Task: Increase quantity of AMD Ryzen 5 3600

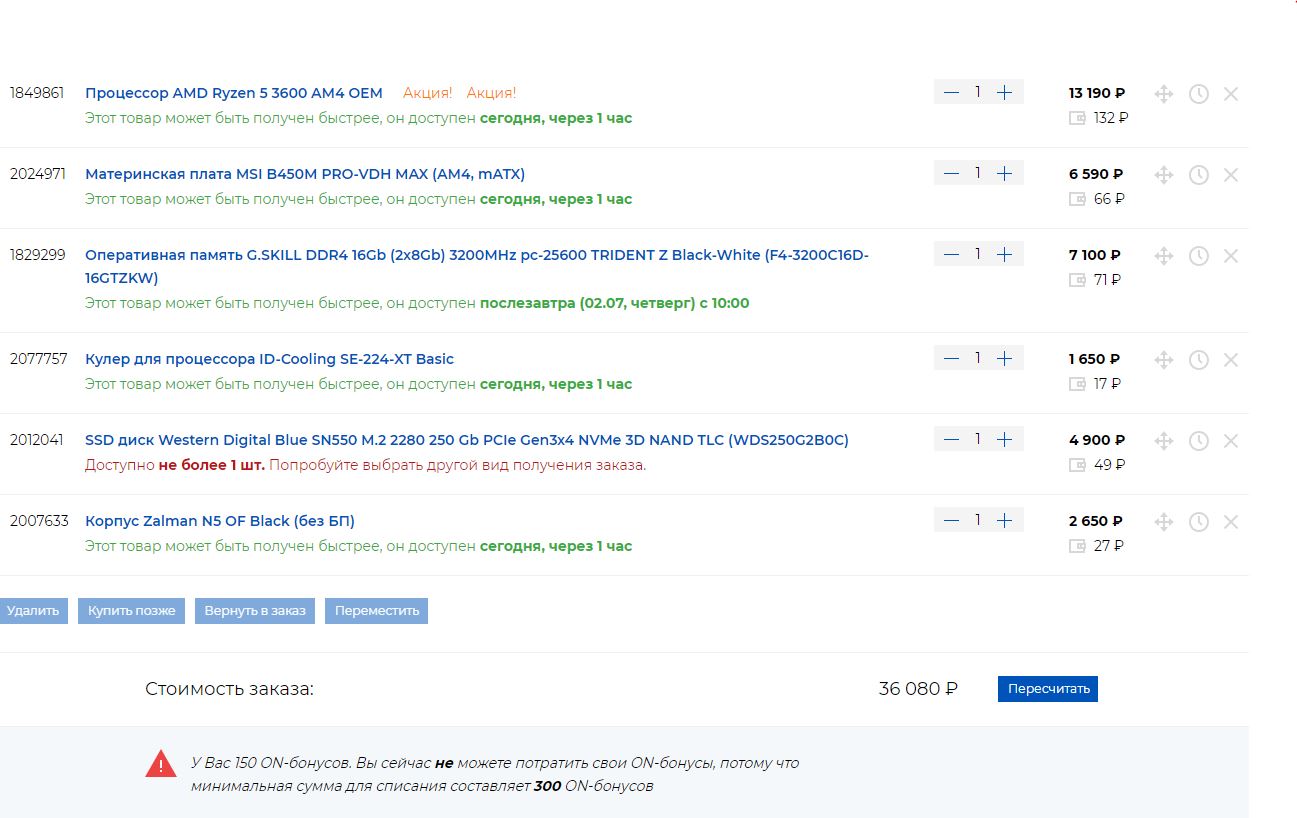Action: [x=1005, y=92]
